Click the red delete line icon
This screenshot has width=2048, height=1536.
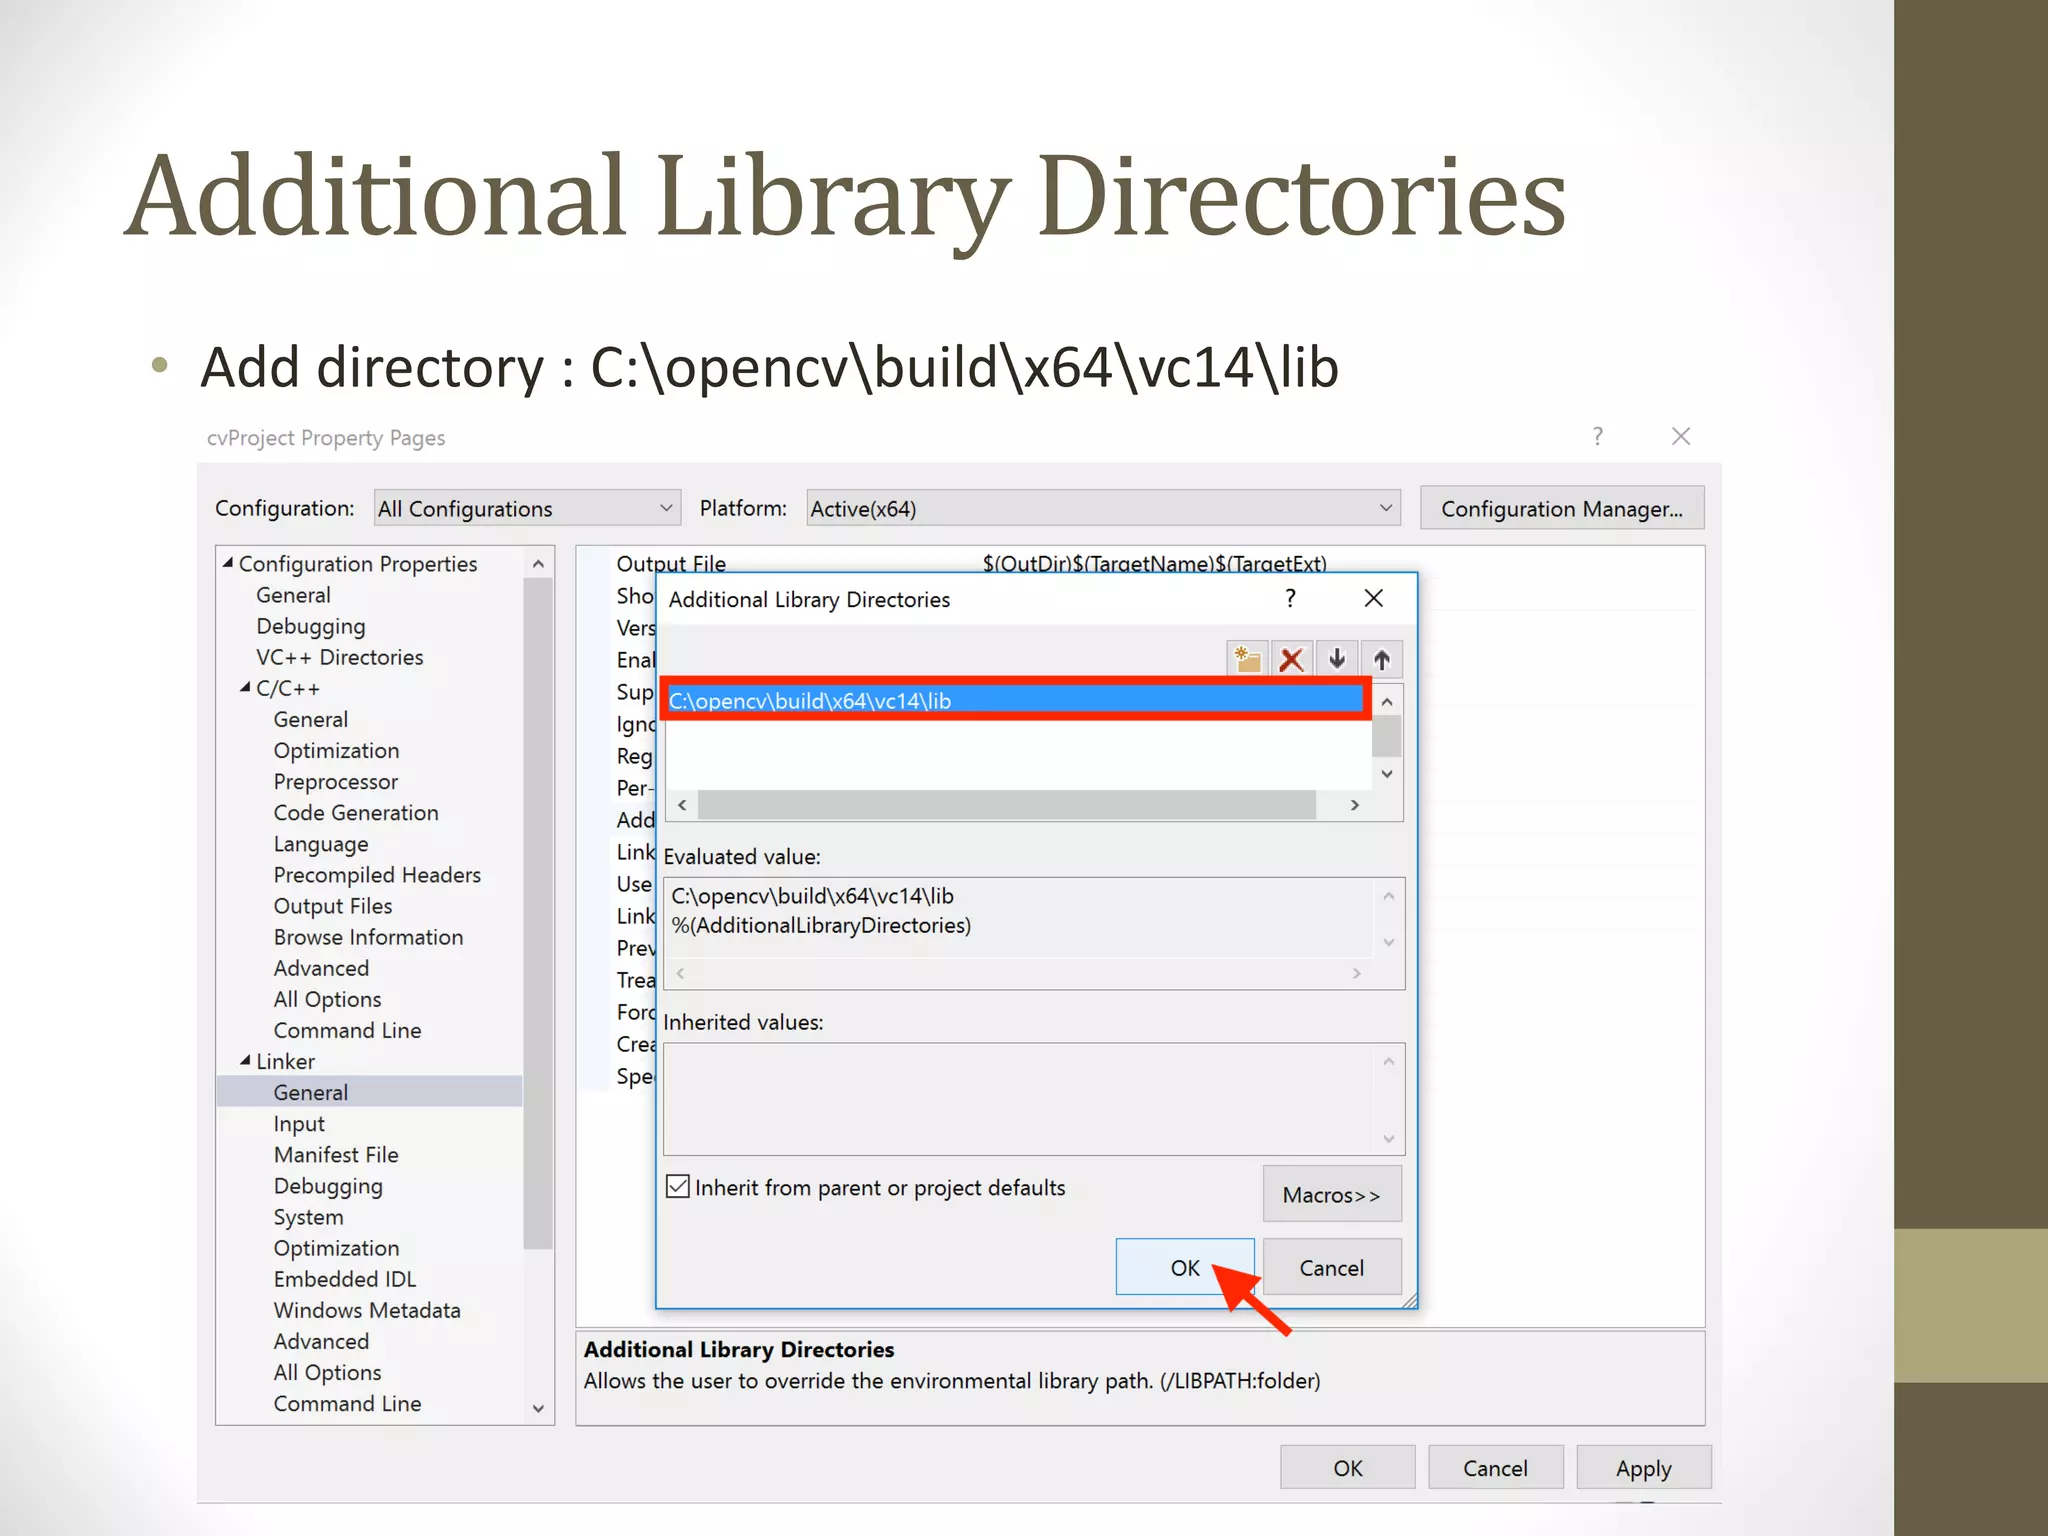(x=1292, y=659)
